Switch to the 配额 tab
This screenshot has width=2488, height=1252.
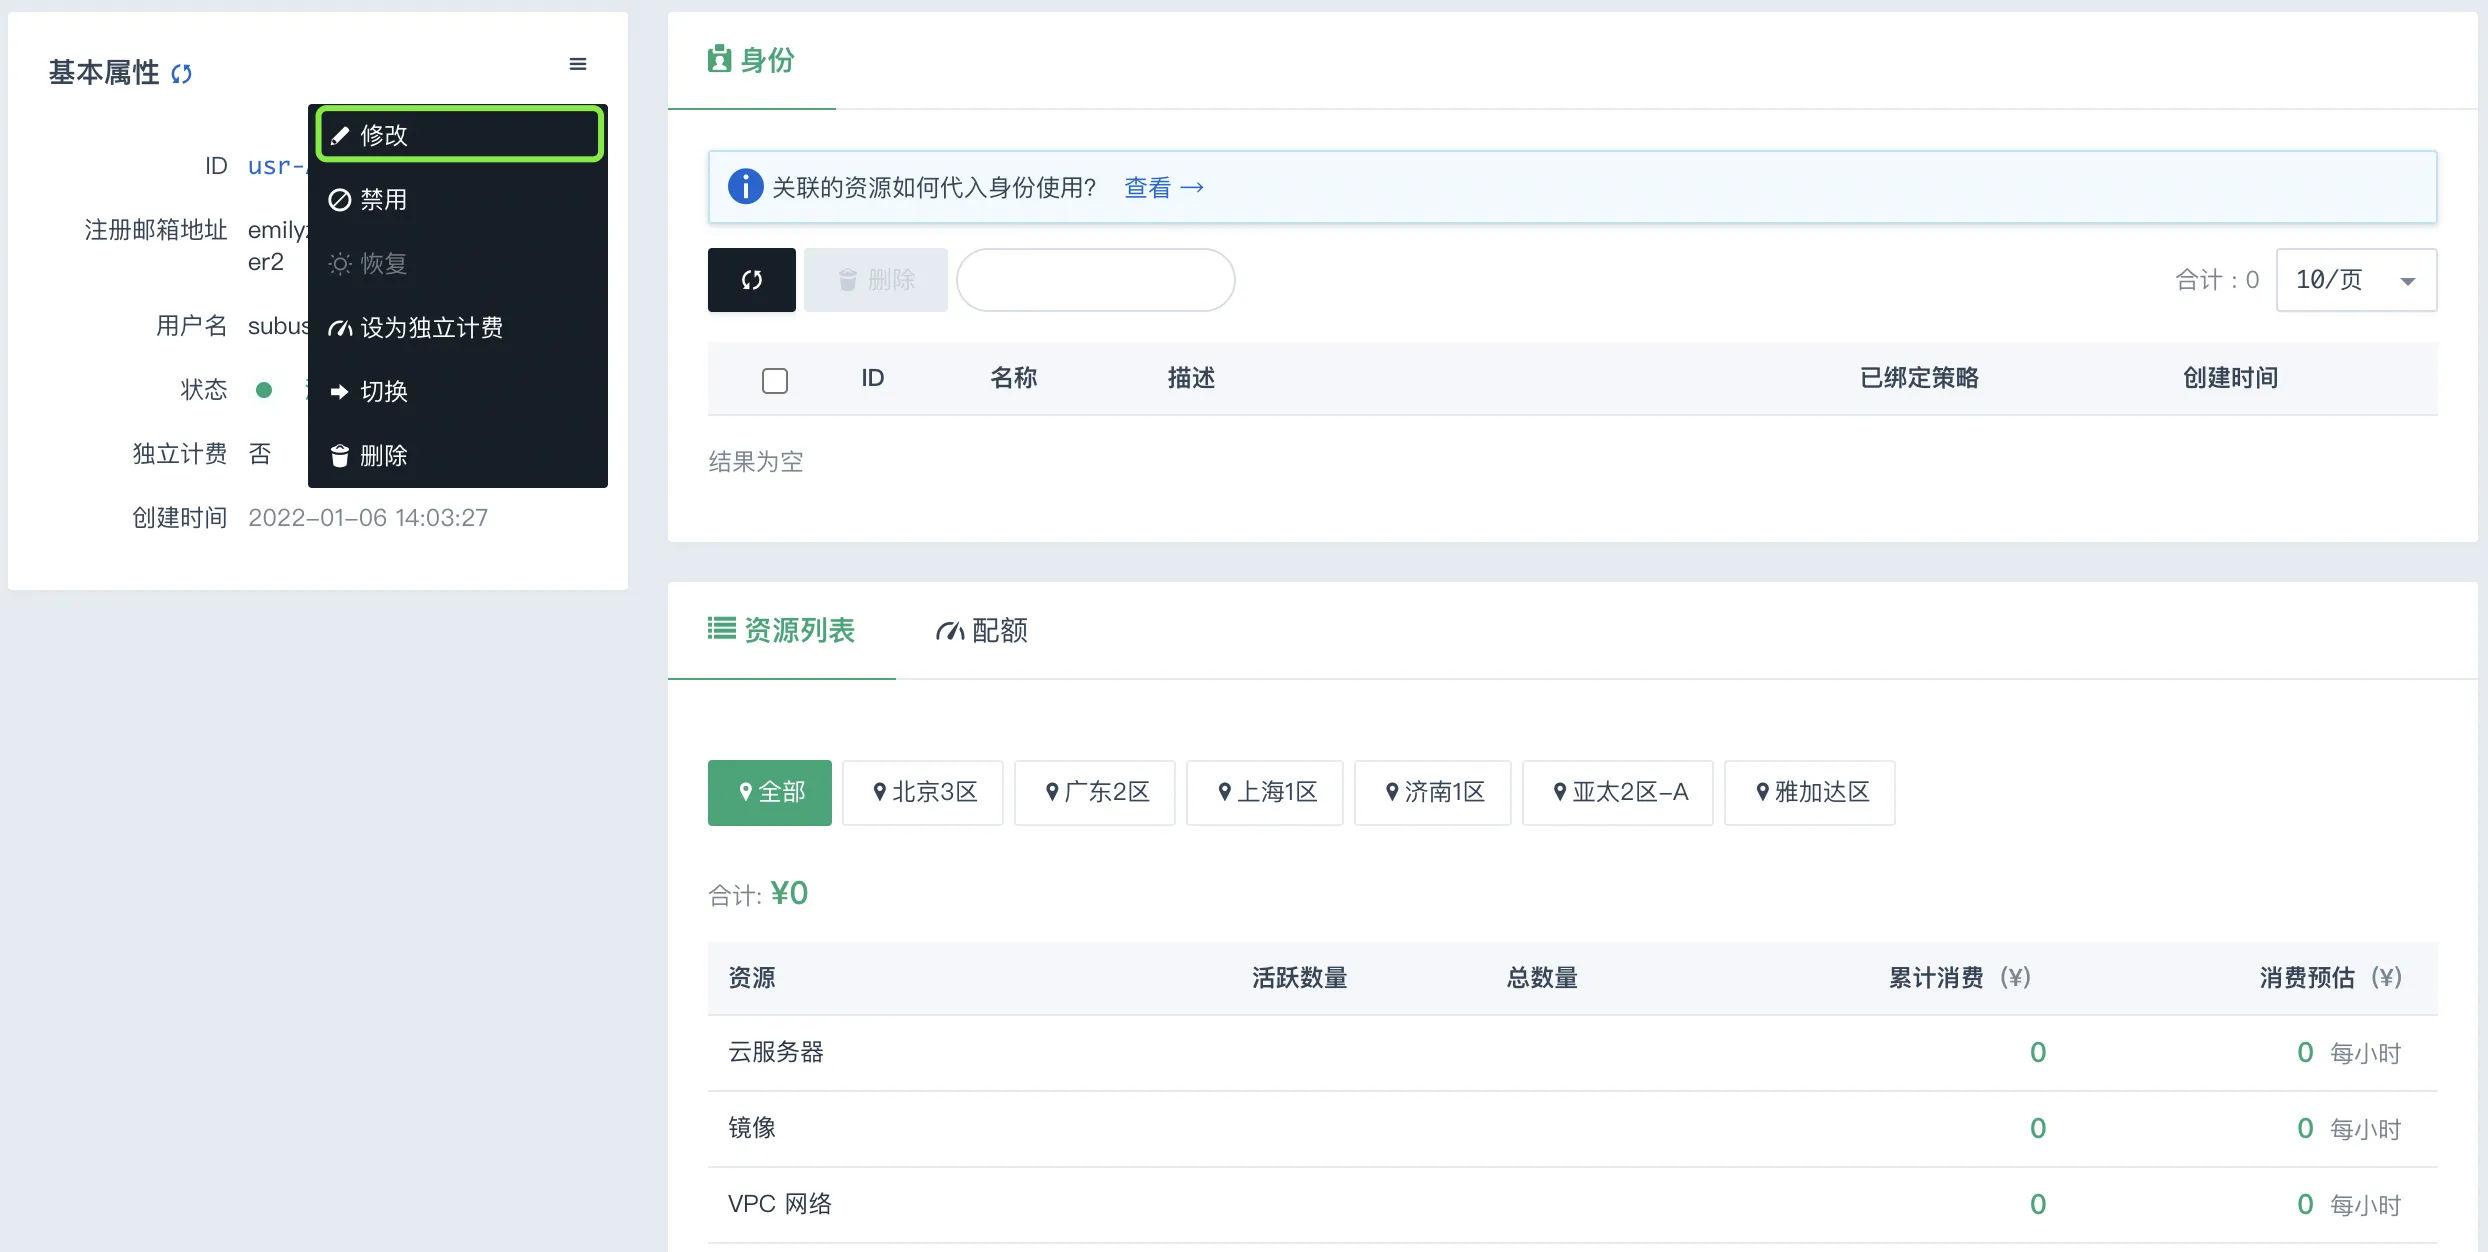[982, 630]
